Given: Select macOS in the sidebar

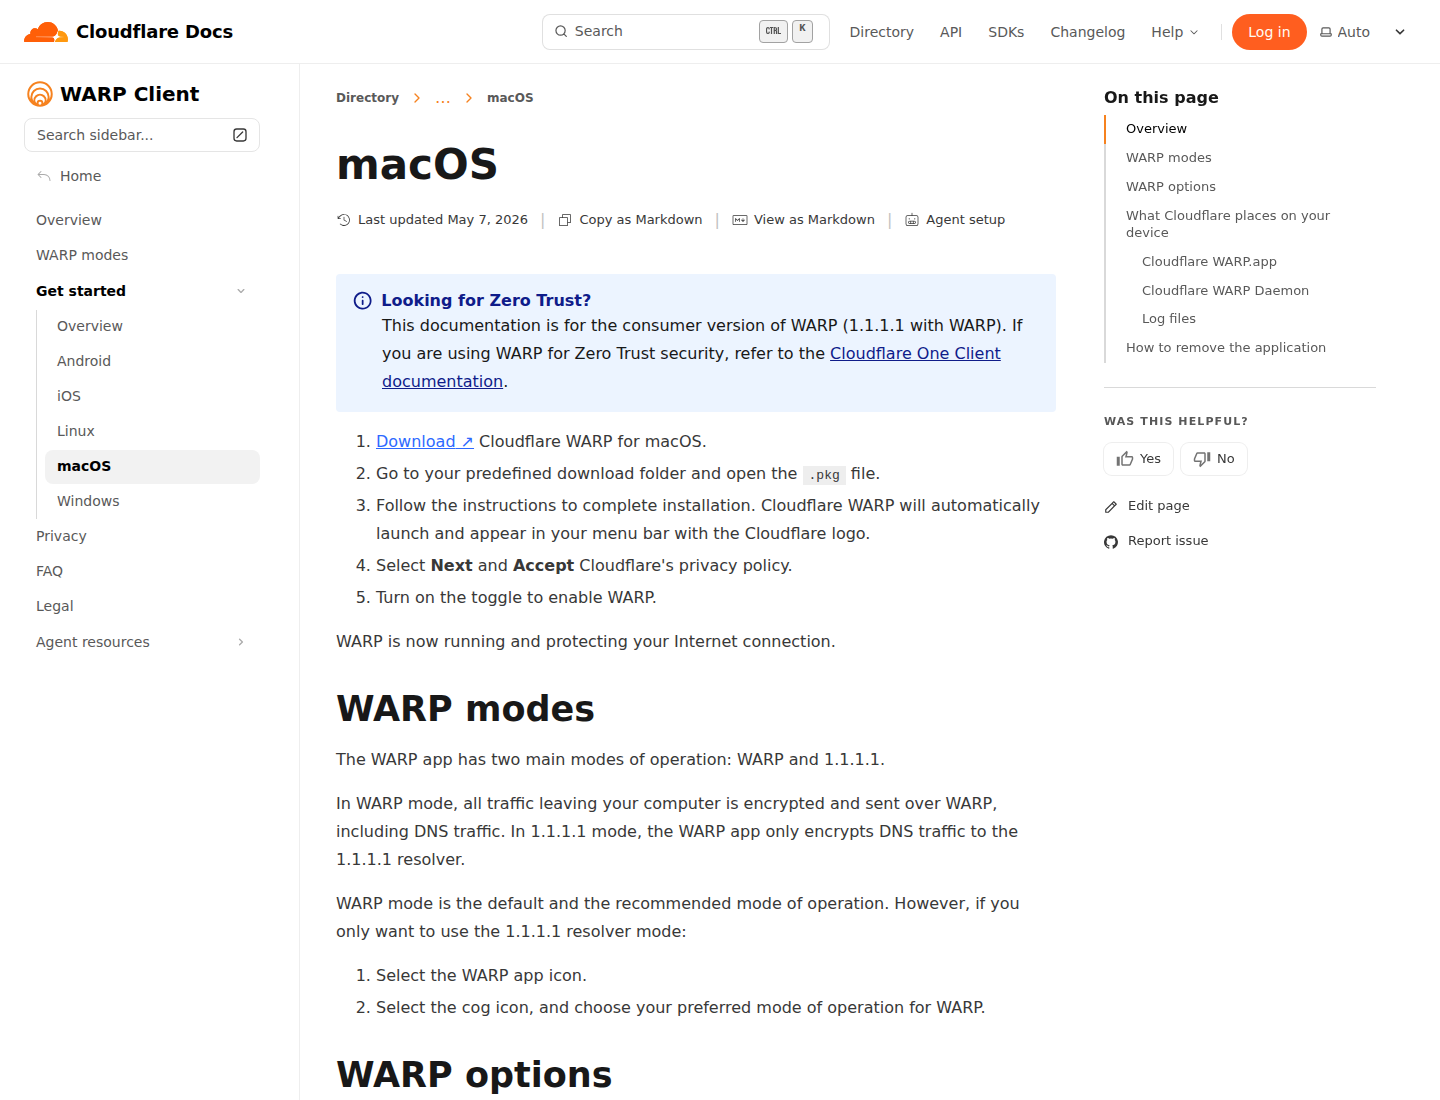Looking at the screenshot, I should point(152,466).
